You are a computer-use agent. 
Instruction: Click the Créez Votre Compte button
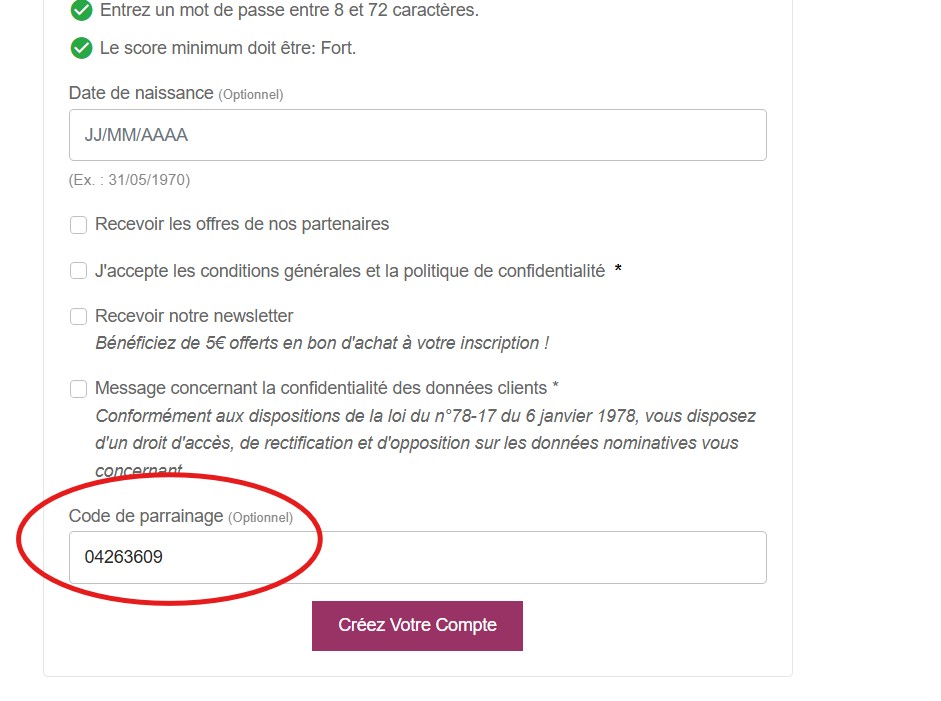[x=417, y=624]
